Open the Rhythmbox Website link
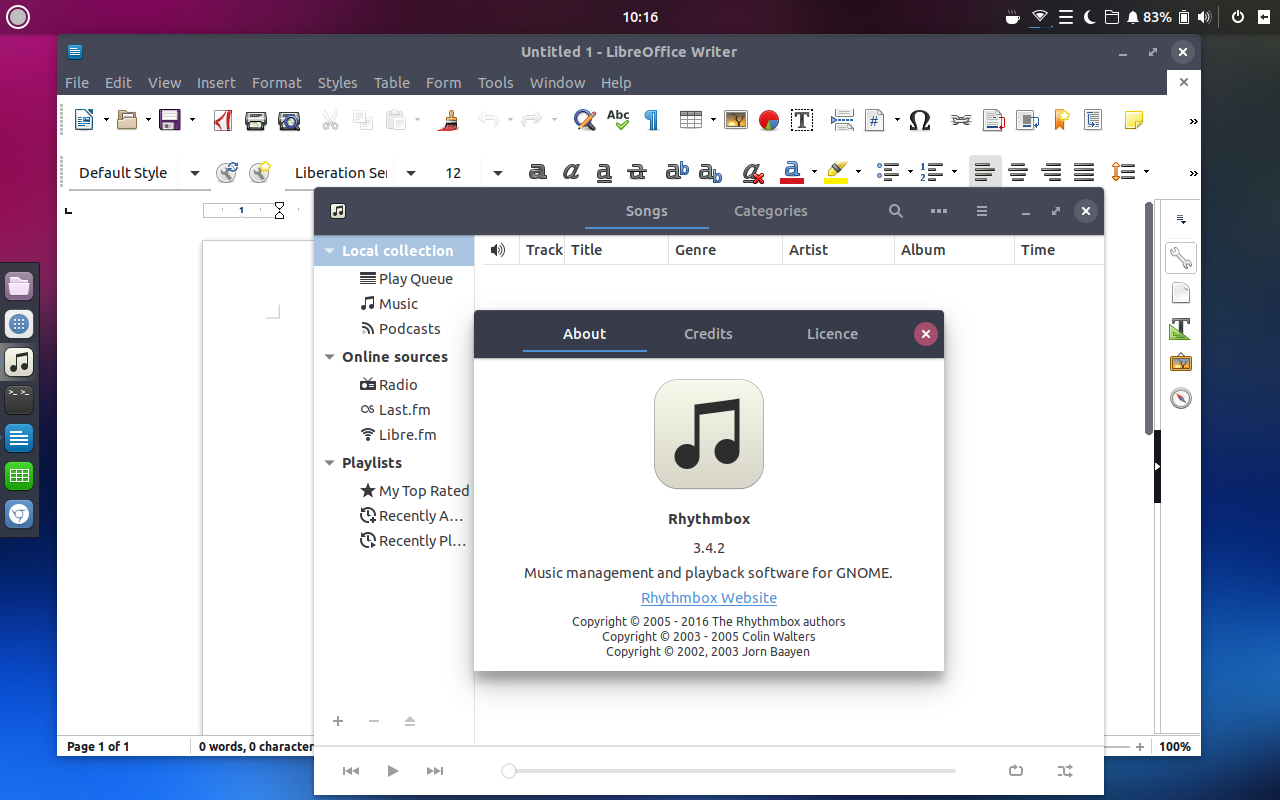 point(709,598)
